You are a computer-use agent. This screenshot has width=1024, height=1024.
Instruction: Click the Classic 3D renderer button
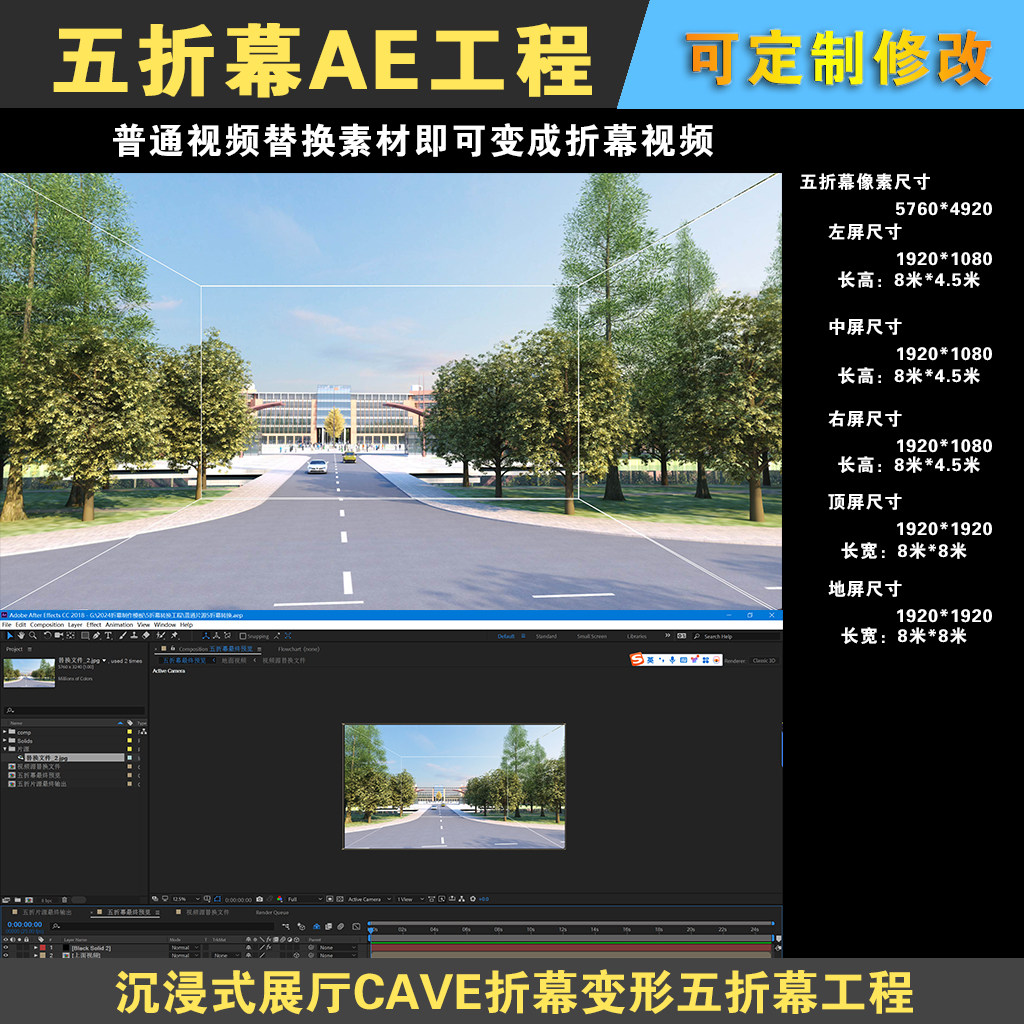[x=764, y=661]
